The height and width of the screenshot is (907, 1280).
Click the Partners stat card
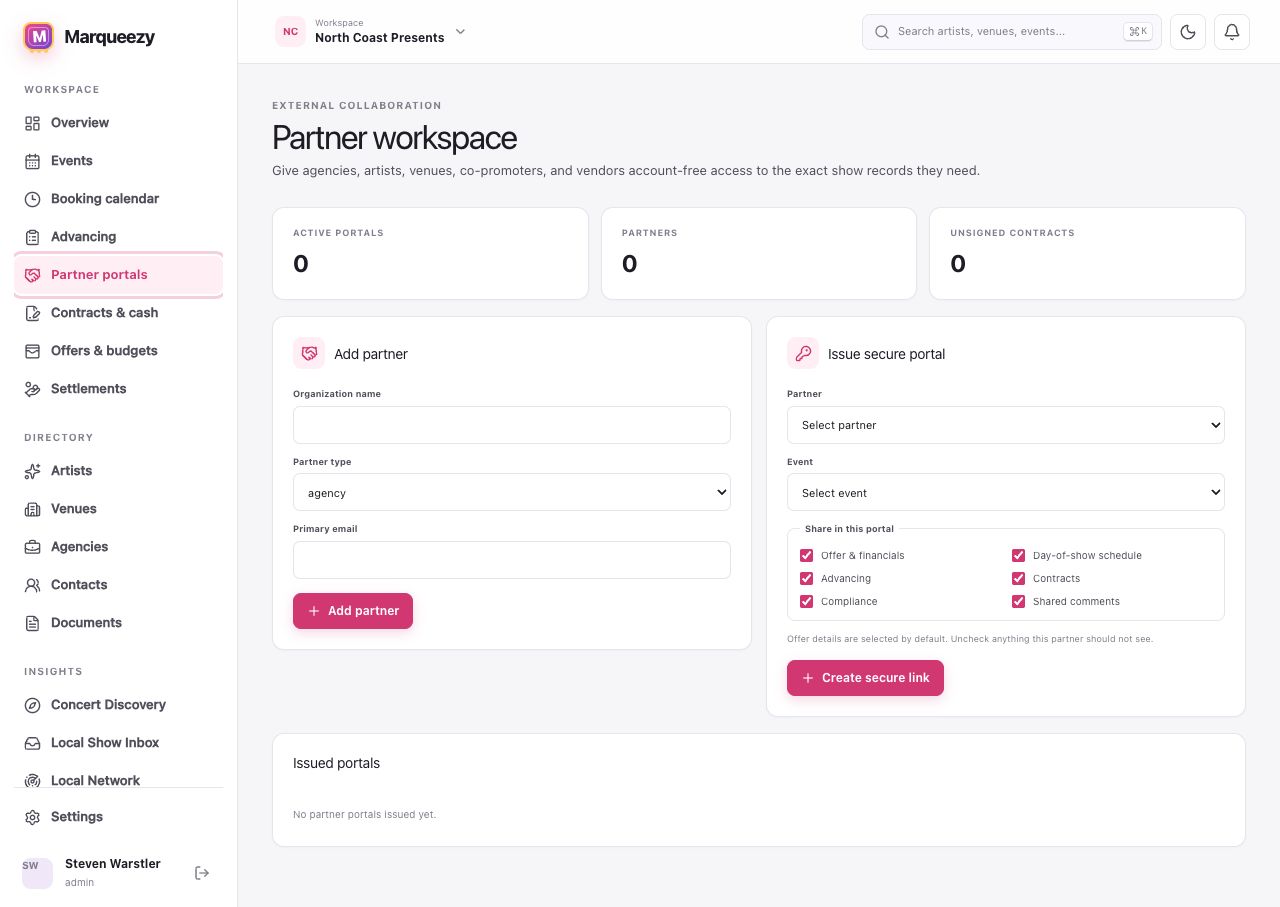click(x=759, y=253)
